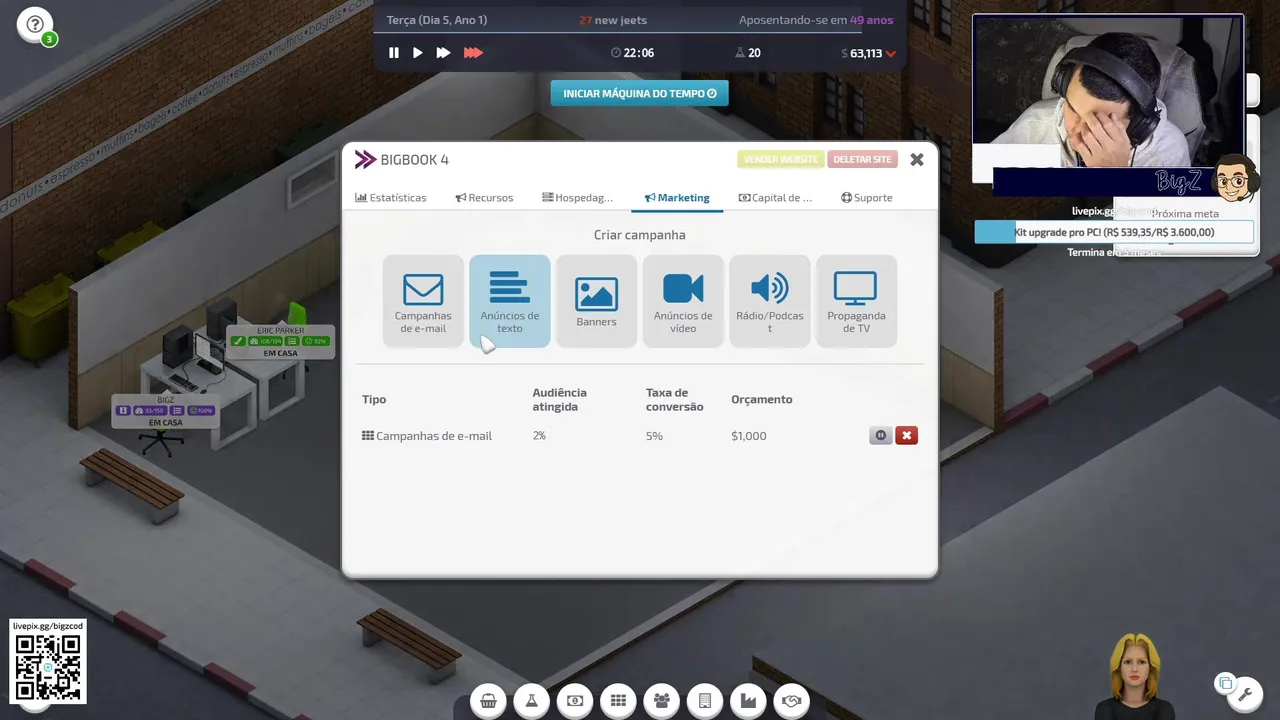Select Eric Parker's worker label
This screenshot has width=1280, height=720.
coord(280,342)
